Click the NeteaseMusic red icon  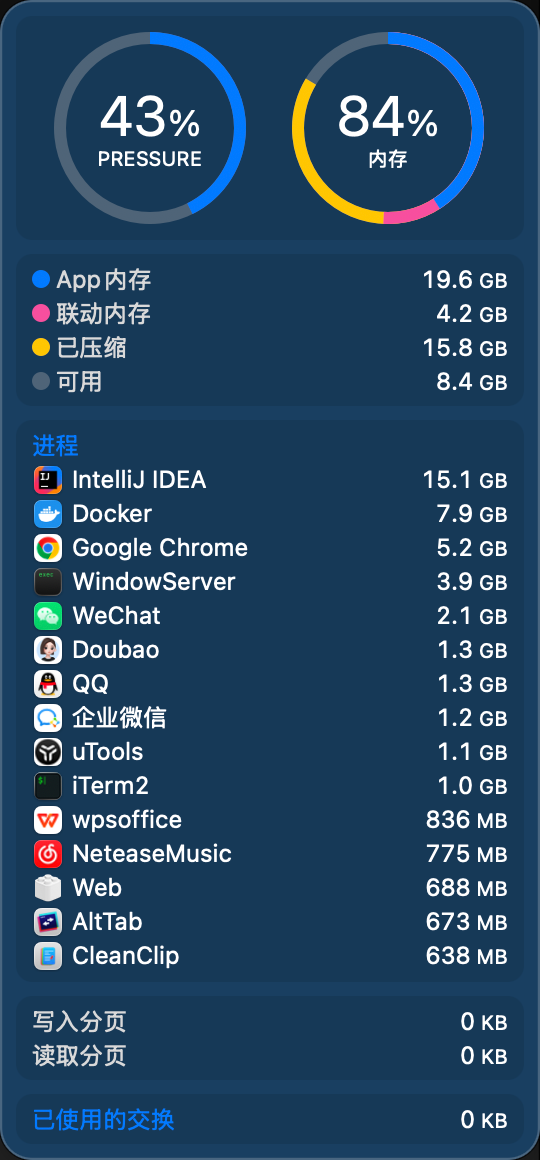(48, 854)
